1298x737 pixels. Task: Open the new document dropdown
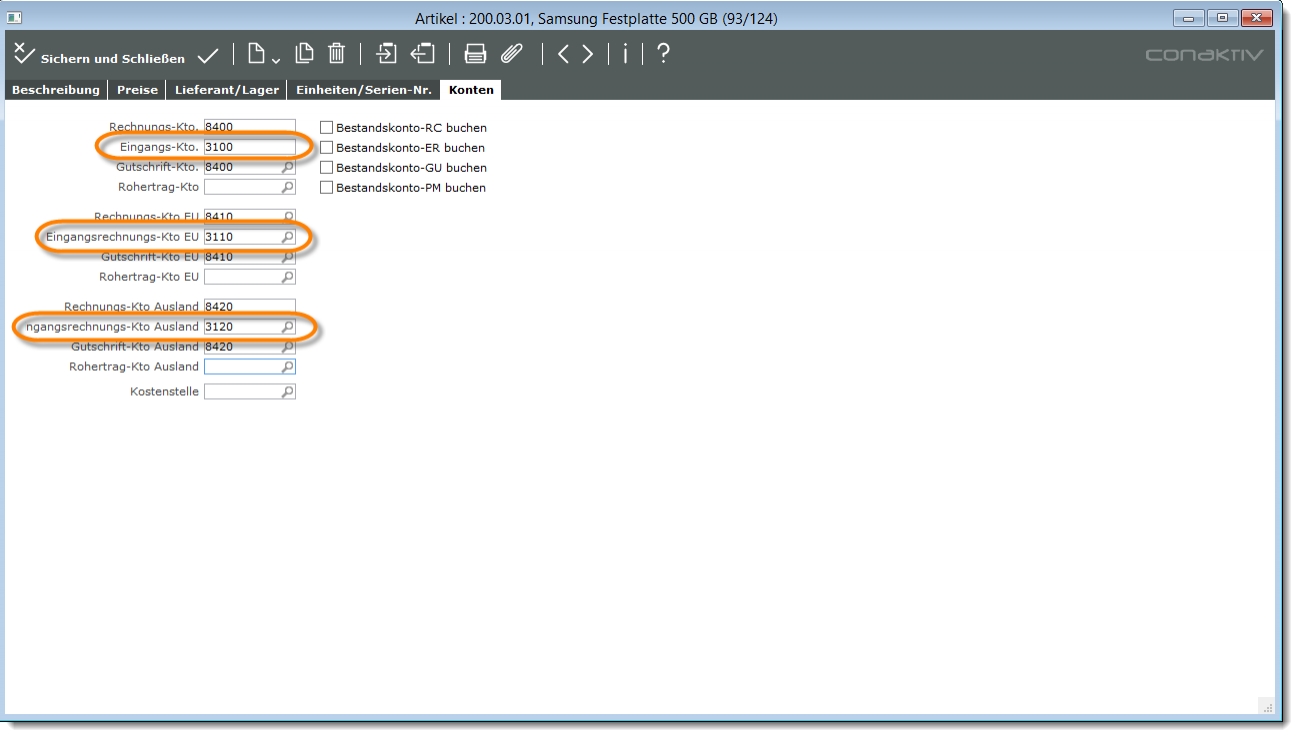pyautogui.click(x=263, y=55)
